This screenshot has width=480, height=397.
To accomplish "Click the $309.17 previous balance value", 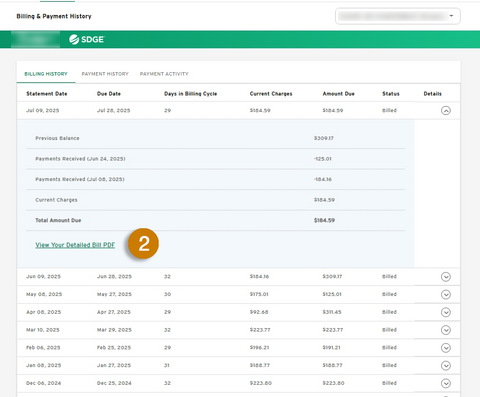I will [x=324, y=138].
